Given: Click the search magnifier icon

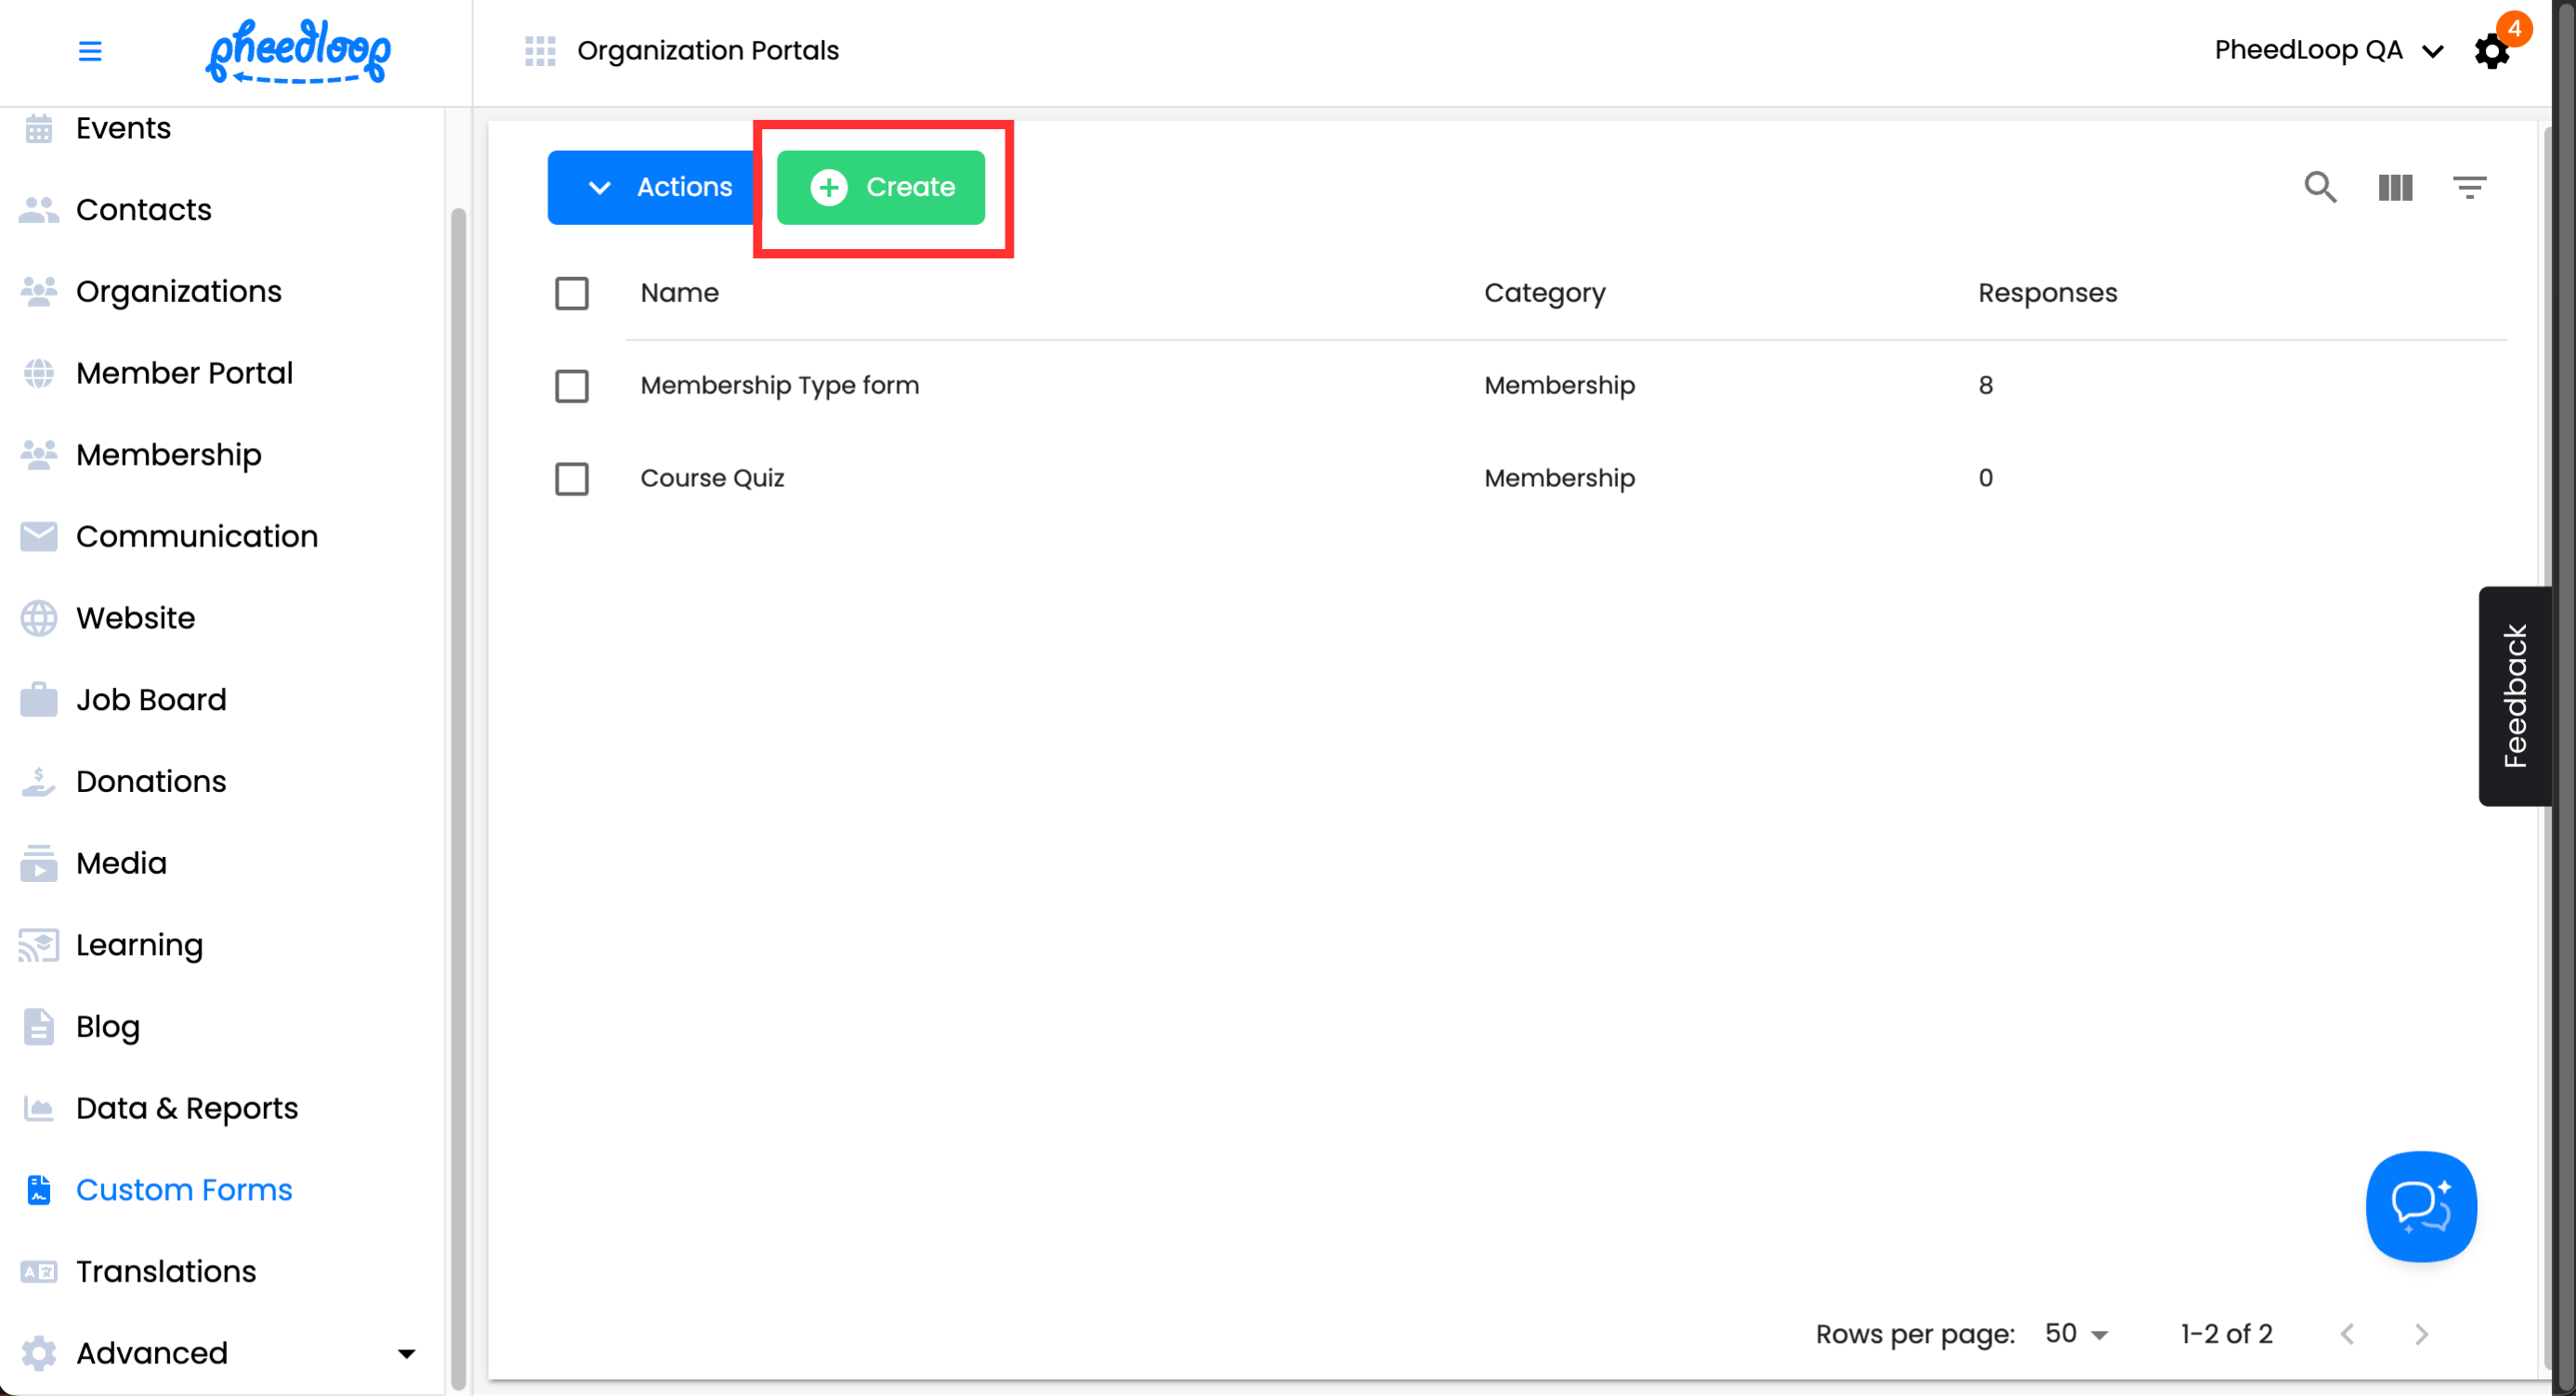Looking at the screenshot, I should pyautogui.click(x=2320, y=187).
